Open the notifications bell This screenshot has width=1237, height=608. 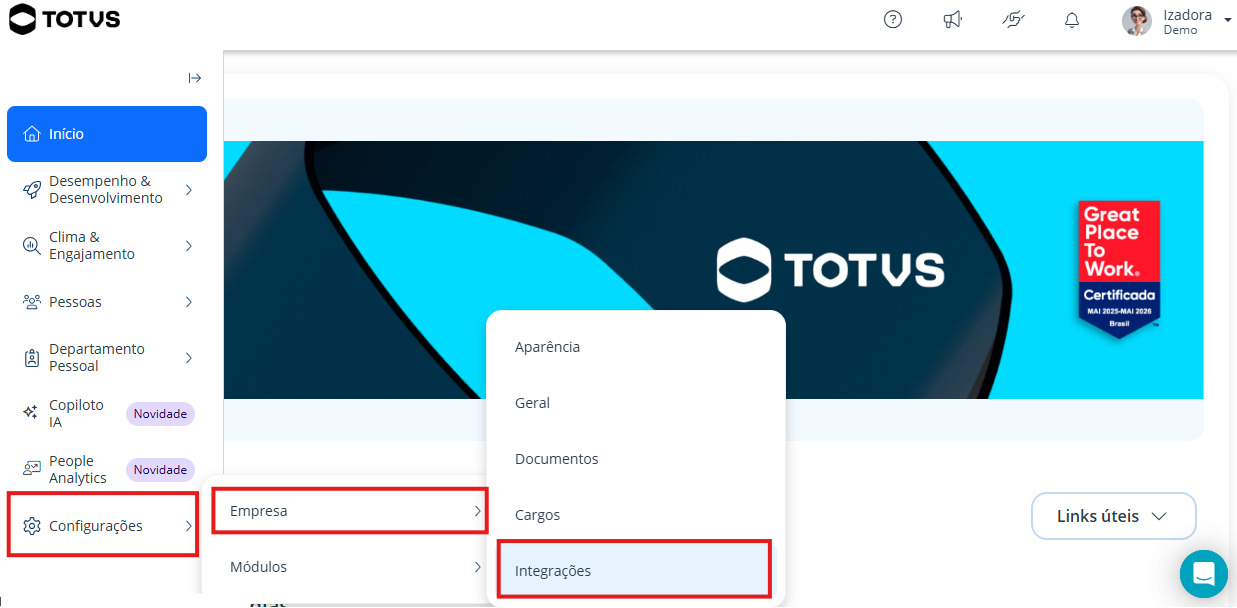pyautogui.click(x=1072, y=20)
